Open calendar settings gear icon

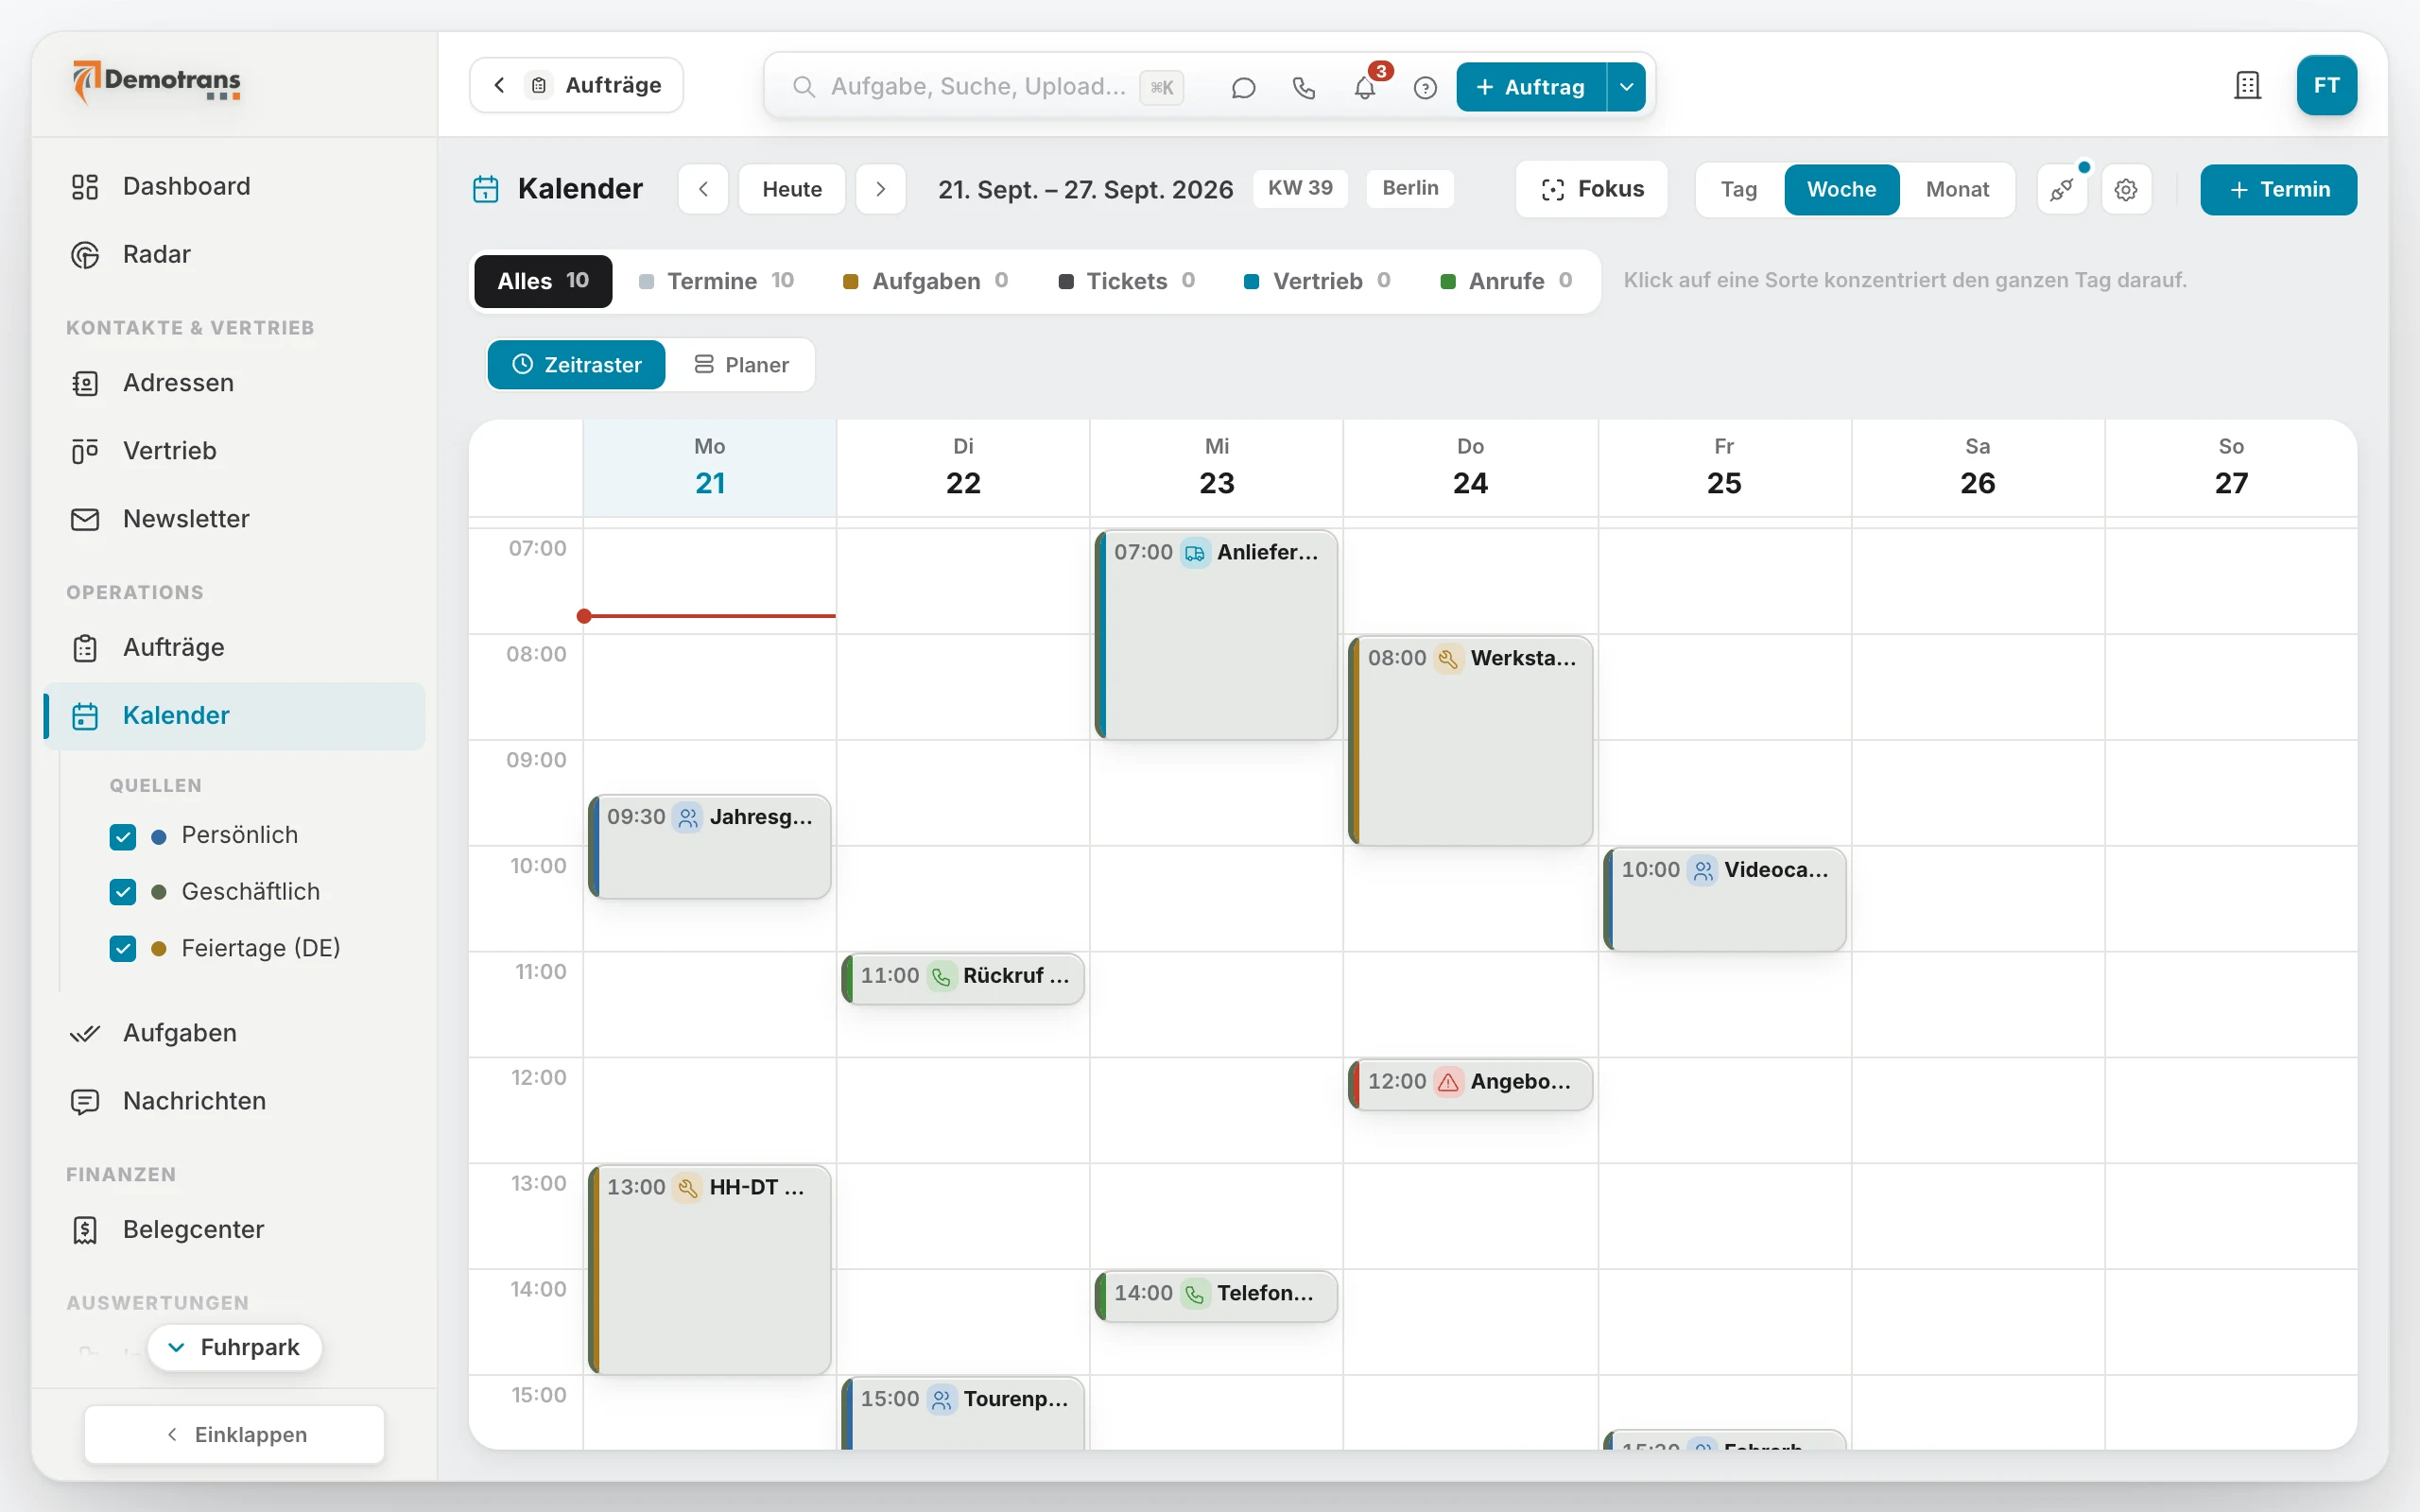point(2126,189)
